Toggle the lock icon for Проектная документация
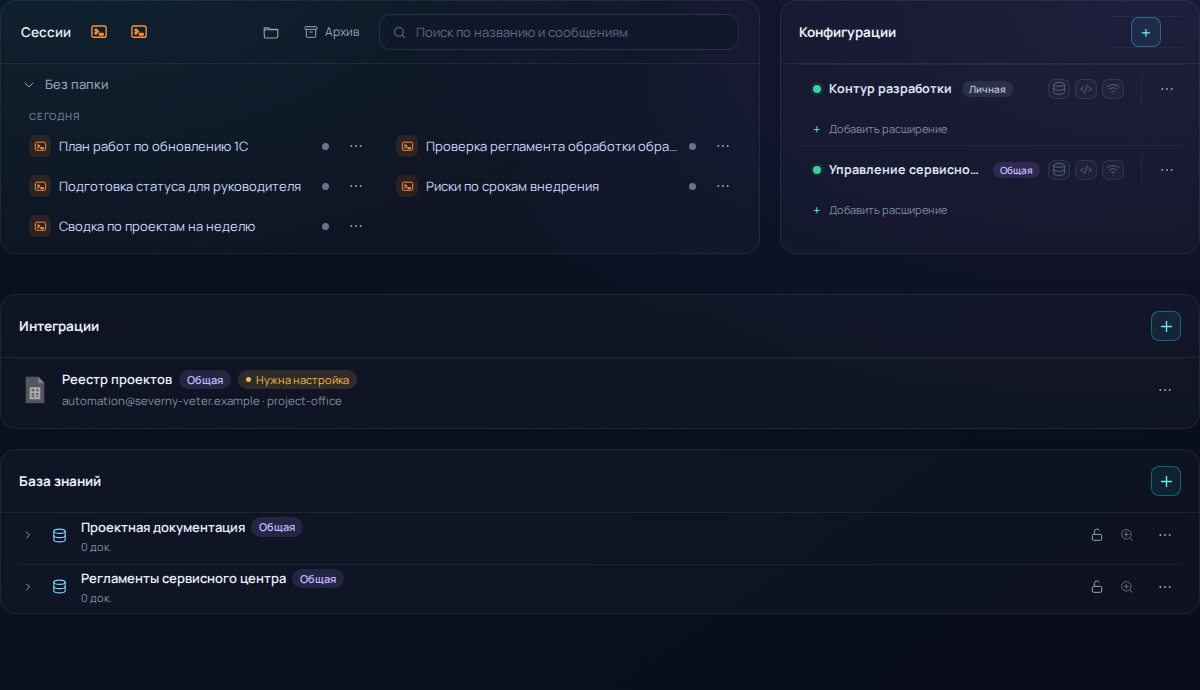The width and height of the screenshot is (1200, 690). tap(1097, 535)
